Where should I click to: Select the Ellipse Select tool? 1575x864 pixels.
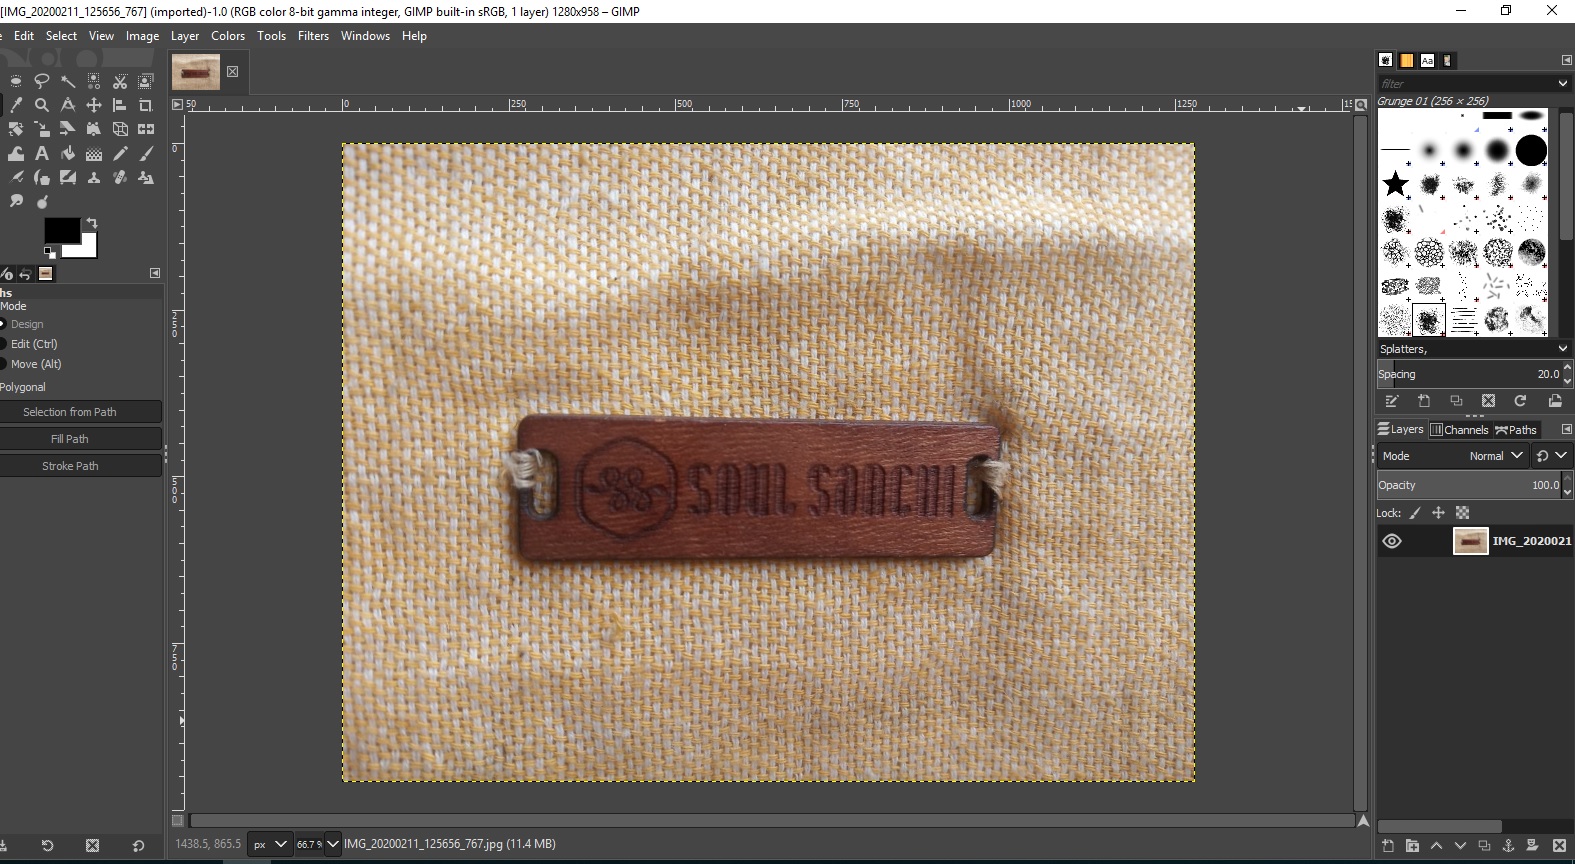coord(16,81)
